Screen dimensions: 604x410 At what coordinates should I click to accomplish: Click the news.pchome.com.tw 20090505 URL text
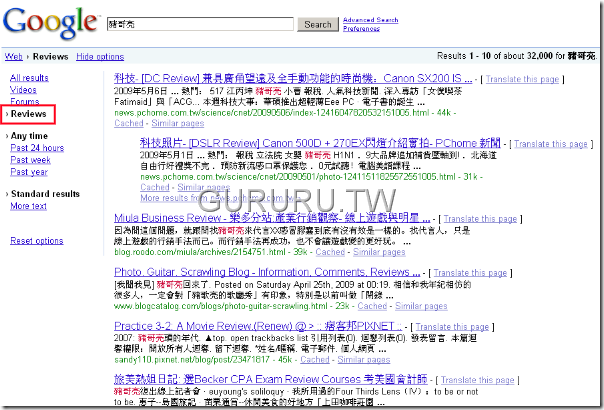tap(272, 113)
